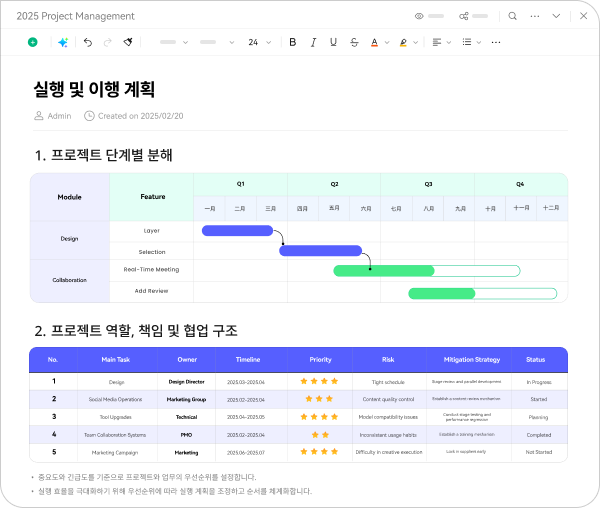Expand the font color dropdown arrow
The height and width of the screenshot is (508, 600).
(387, 42)
